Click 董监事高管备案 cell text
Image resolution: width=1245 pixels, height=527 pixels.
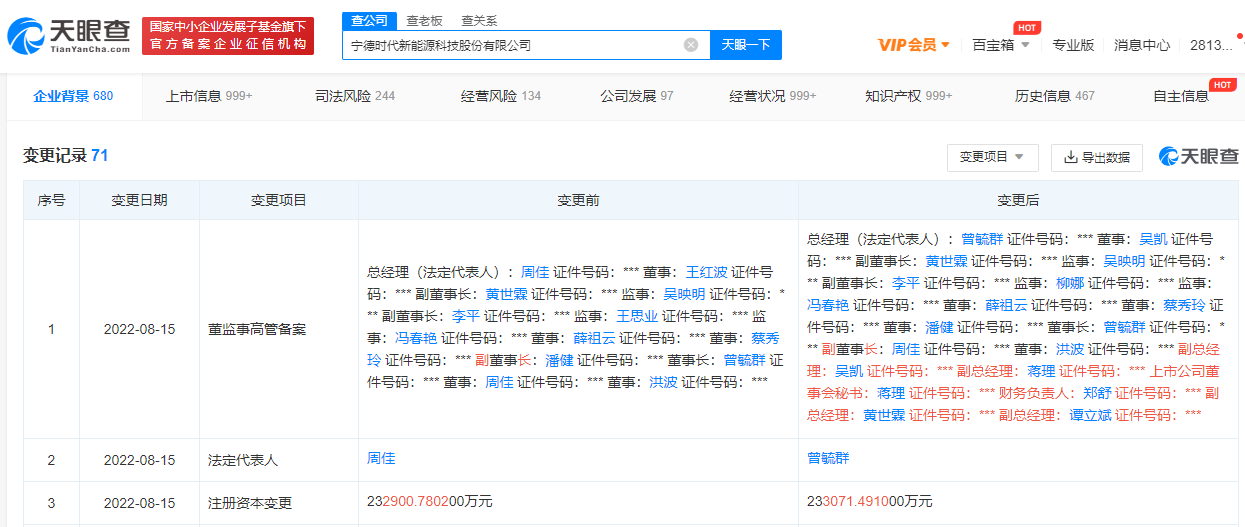[x=257, y=329]
